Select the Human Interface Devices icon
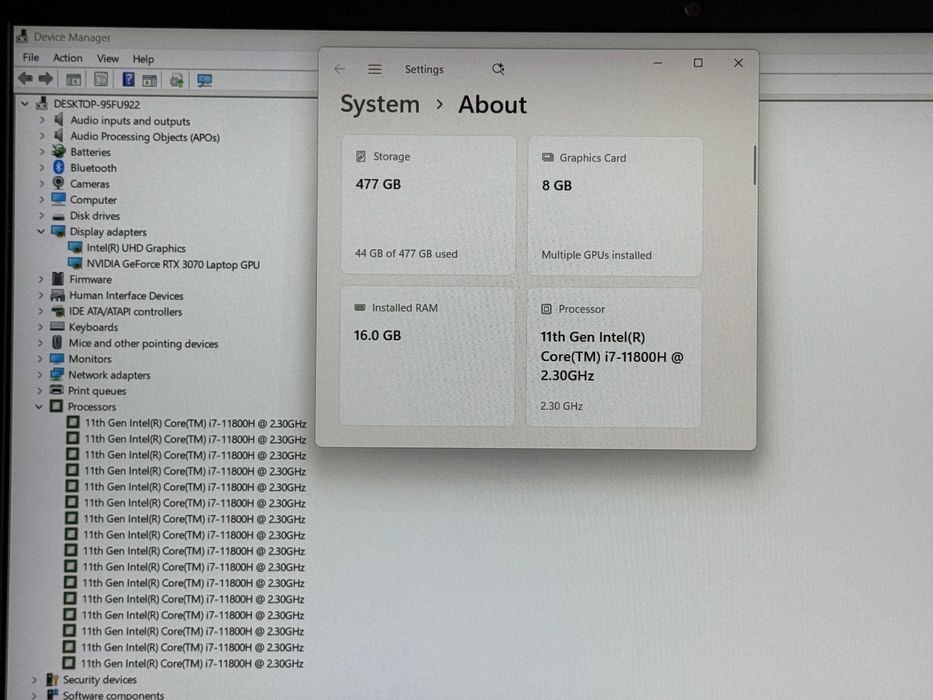The height and width of the screenshot is (700, 933). tap(58, 295)
